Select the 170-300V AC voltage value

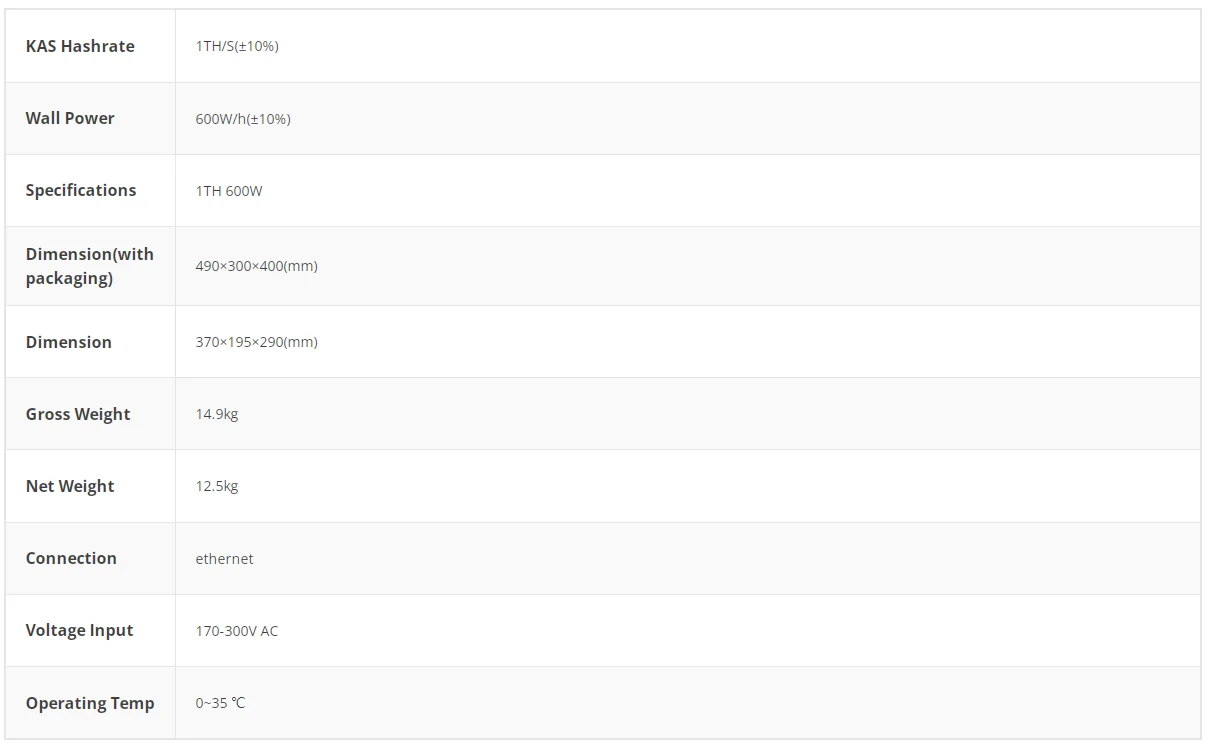(x=237, y=631)
